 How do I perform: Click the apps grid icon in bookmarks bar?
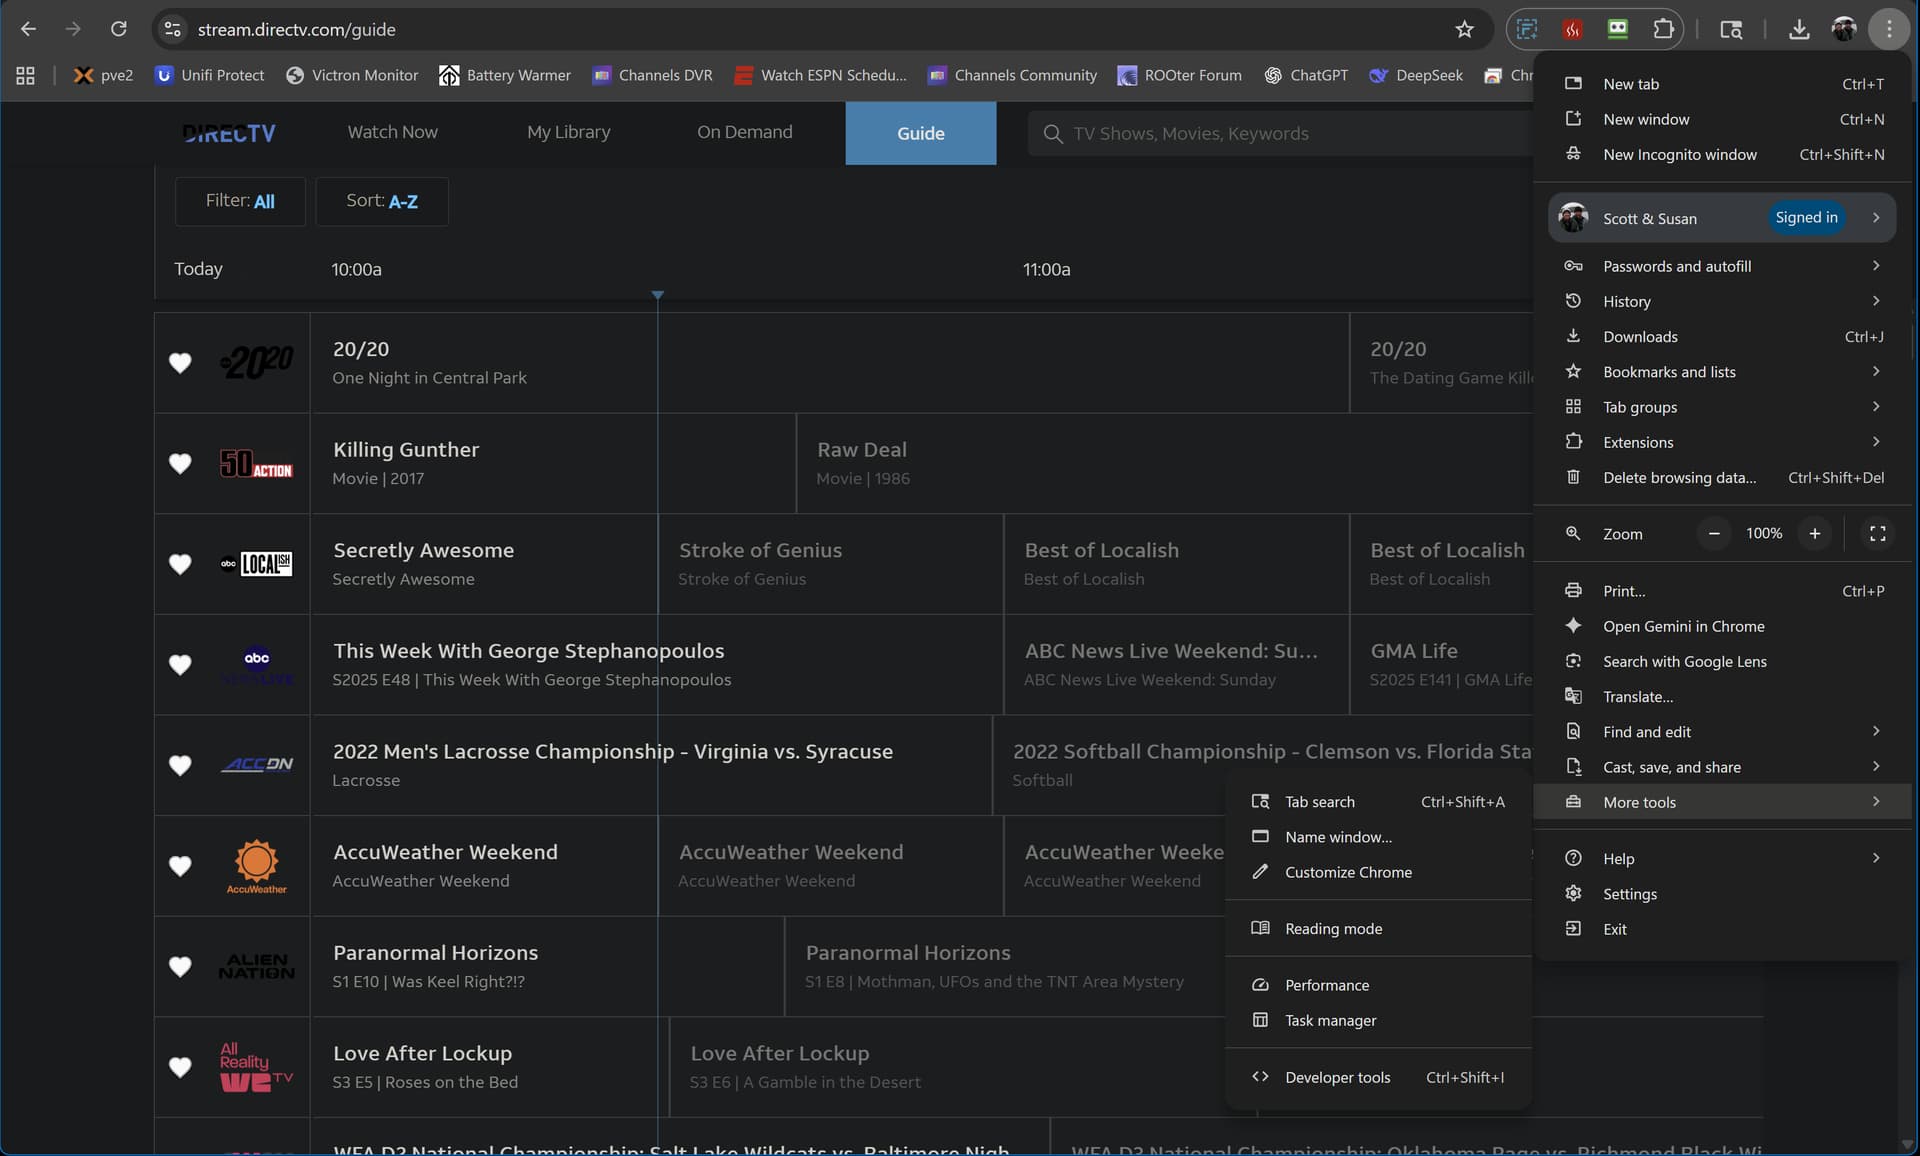(x=26, y=75)
